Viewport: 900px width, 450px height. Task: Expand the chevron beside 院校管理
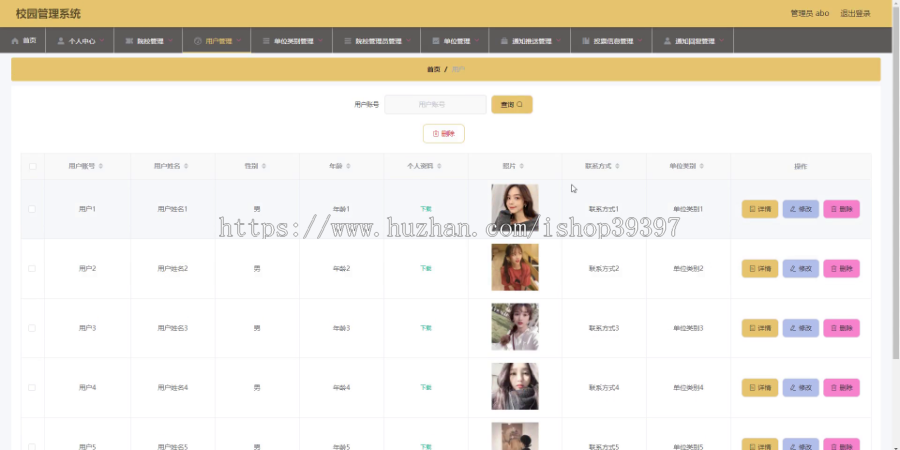[x=170, y=41]
